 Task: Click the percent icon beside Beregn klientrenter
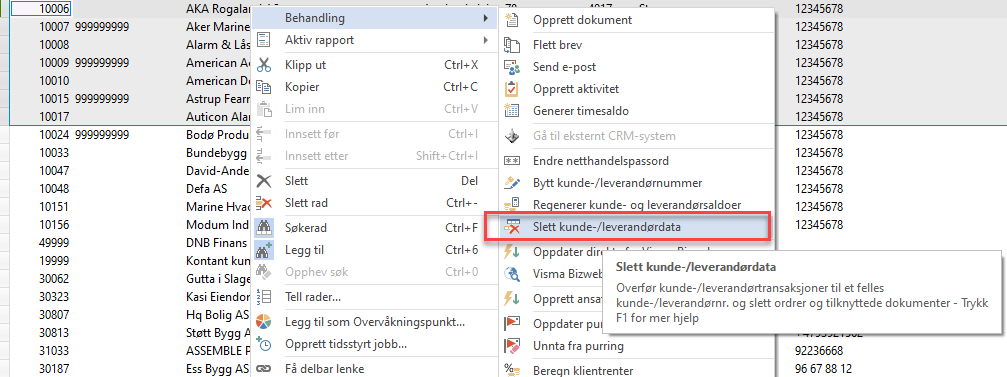coord(512,369)
